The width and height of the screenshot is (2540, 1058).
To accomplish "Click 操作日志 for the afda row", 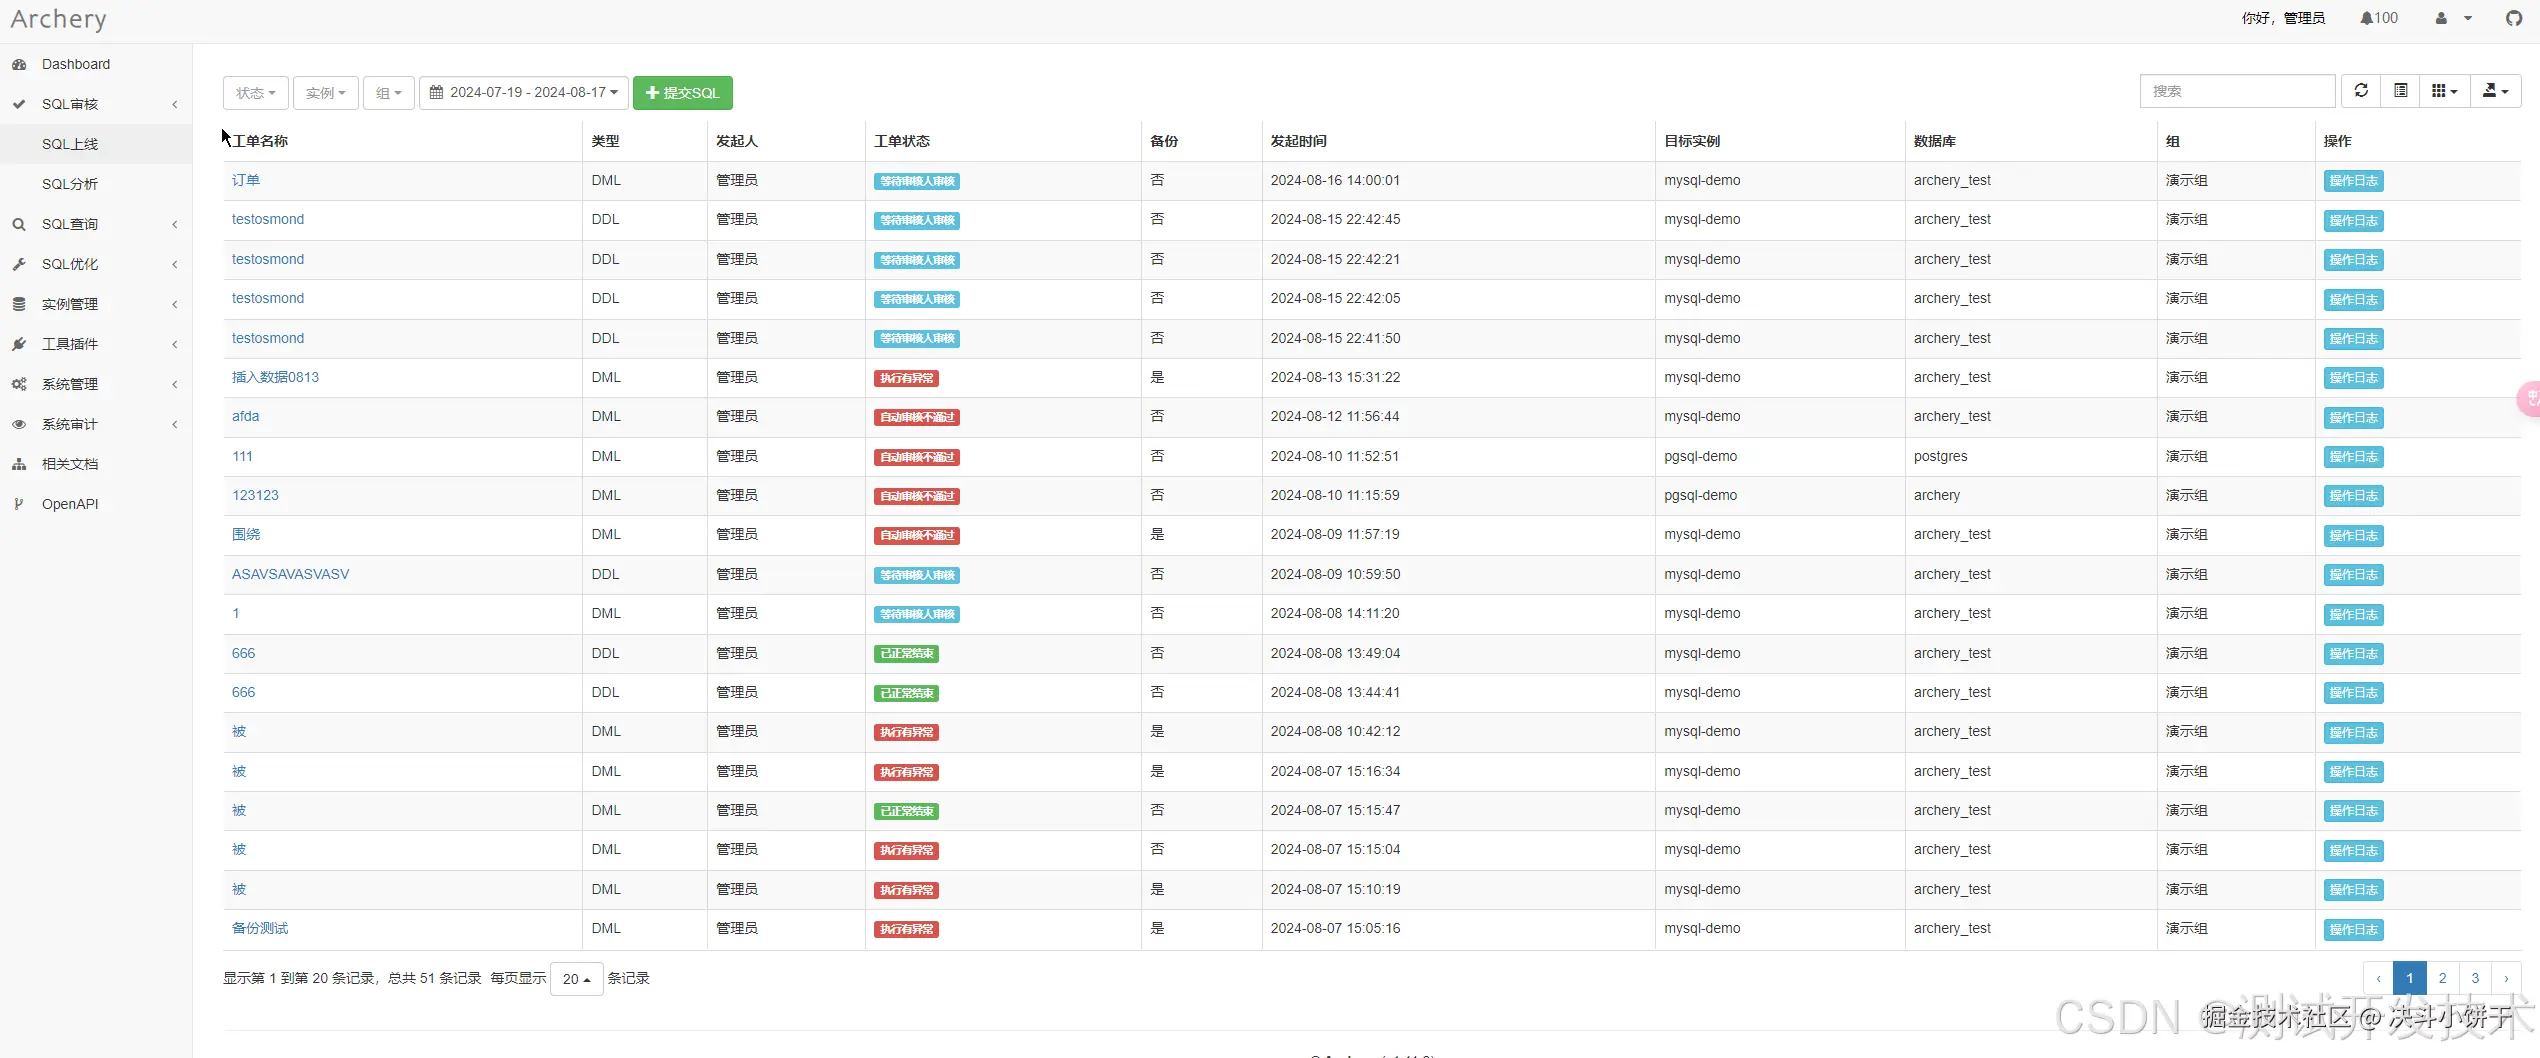I will [2353, 417].
